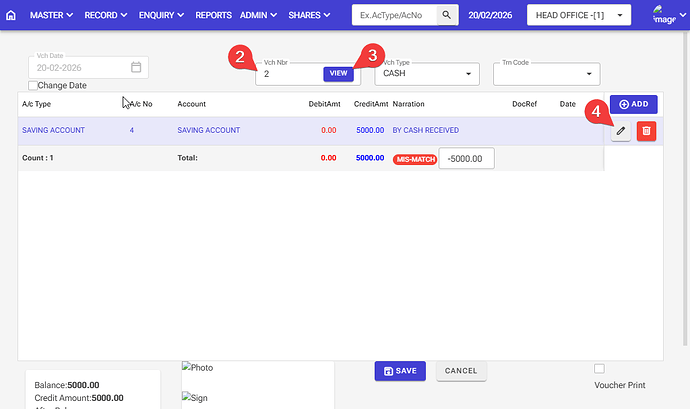Enable the Change Date checkbox
The width and height of the screenshot is (690, 409).
pos(33,86)
